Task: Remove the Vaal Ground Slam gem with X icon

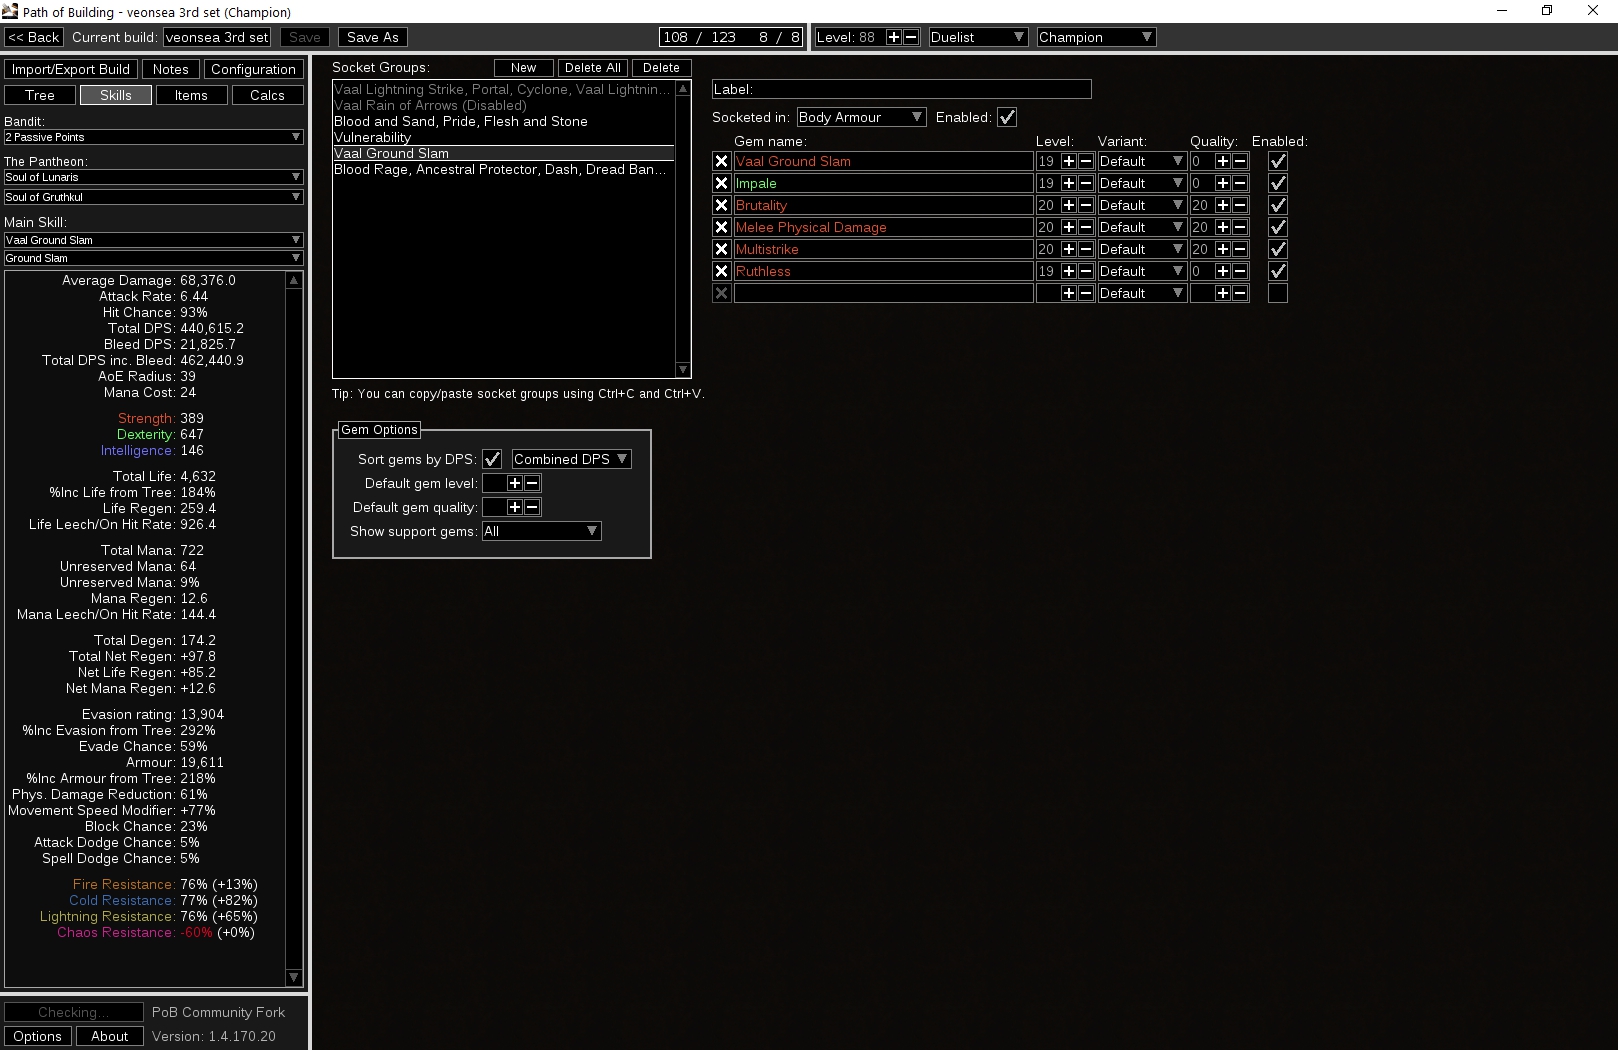Action: [721, 160]
